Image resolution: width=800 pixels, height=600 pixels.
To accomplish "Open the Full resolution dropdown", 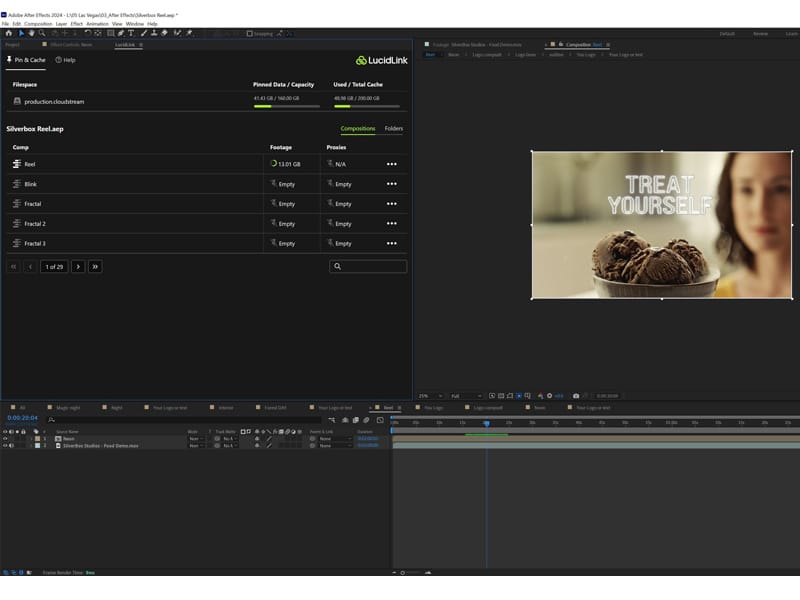I will pyautogui.click(x=466, y=396).
